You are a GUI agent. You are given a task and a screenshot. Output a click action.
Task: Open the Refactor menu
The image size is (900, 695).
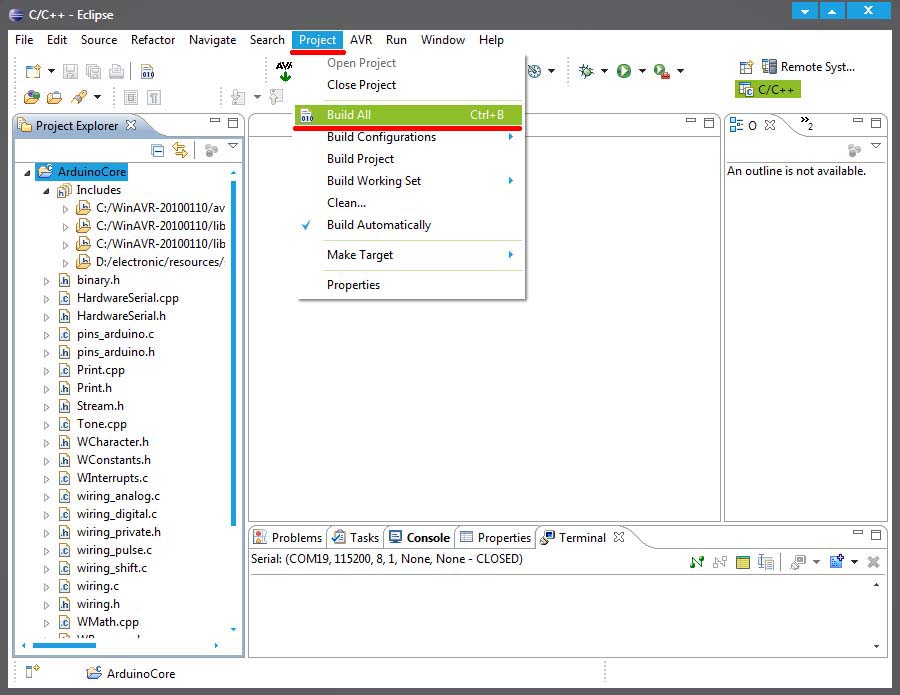(153, 40)
